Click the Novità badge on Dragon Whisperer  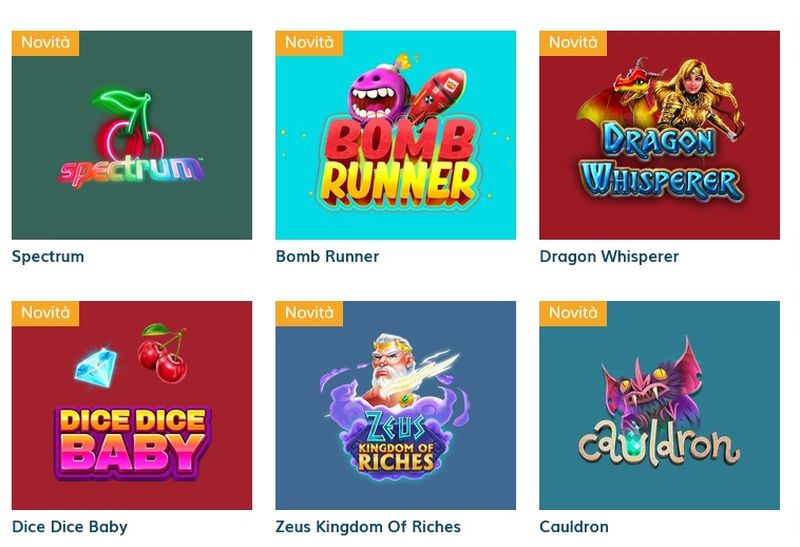point(573,43)
